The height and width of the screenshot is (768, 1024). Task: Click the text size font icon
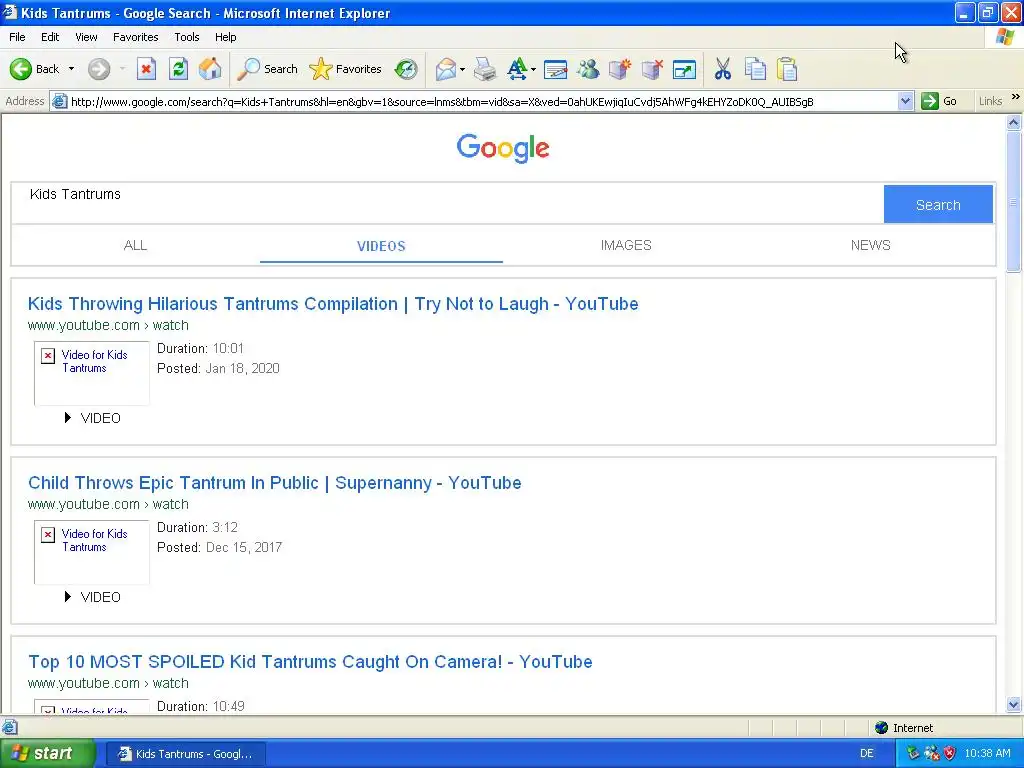[517, 69]
